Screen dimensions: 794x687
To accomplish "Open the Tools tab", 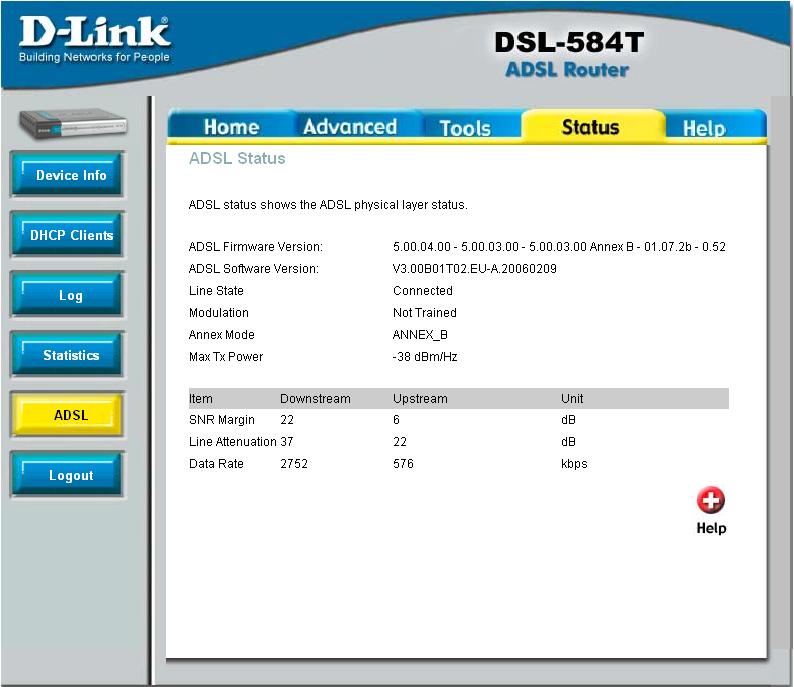I will pyautogui.click(x=465, y=128).
